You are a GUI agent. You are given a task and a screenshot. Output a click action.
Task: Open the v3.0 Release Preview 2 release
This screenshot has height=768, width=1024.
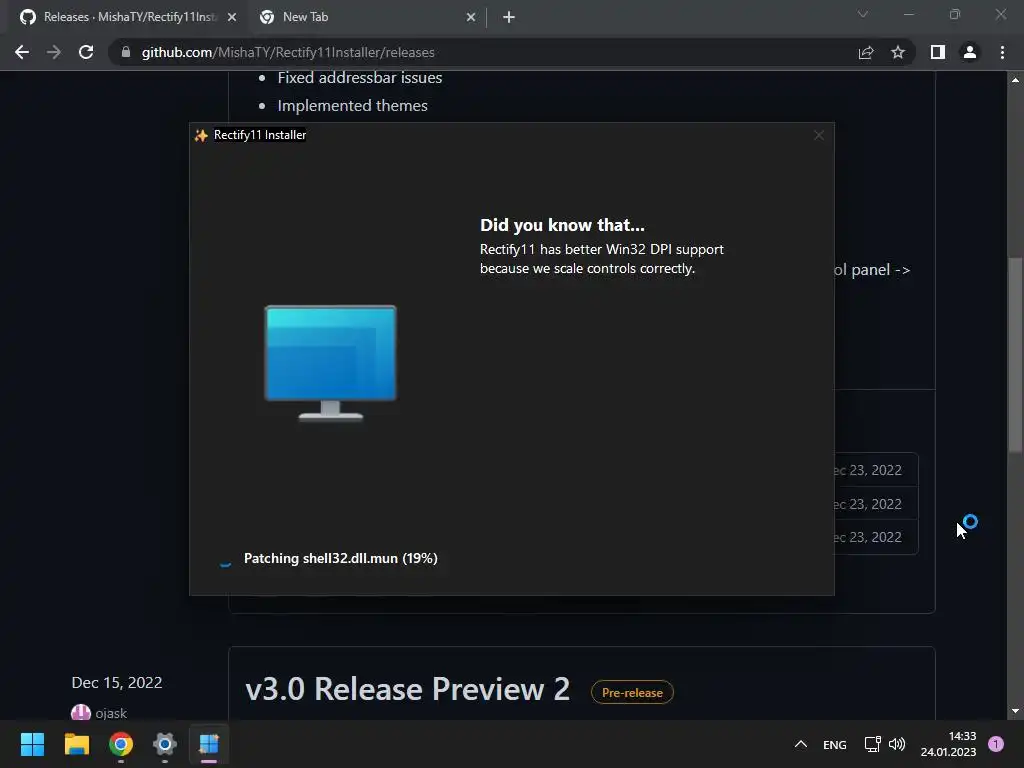click(x=408, y=689)
